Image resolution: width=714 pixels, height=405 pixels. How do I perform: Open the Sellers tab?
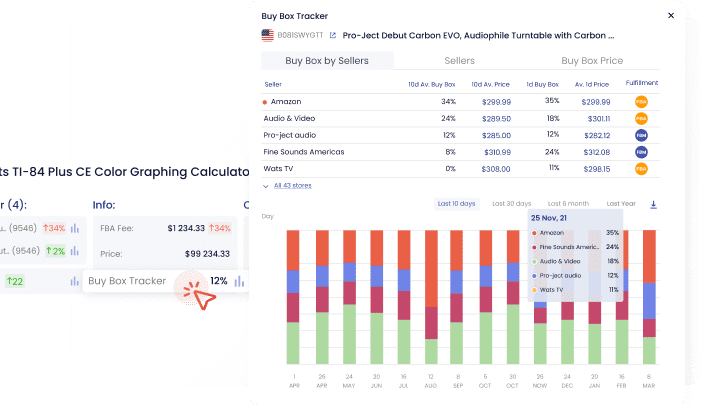click(x=459, y=61)
